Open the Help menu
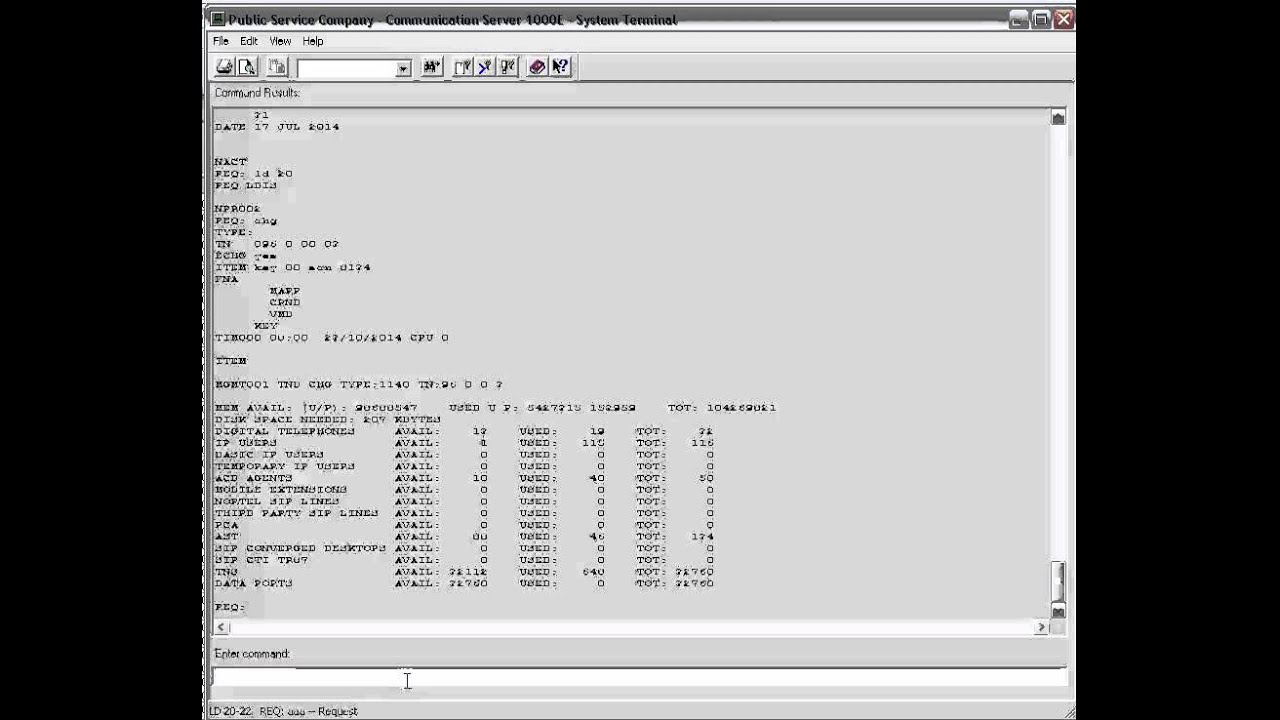This screenshot has width=1280, height=720. tap(313, 41)
